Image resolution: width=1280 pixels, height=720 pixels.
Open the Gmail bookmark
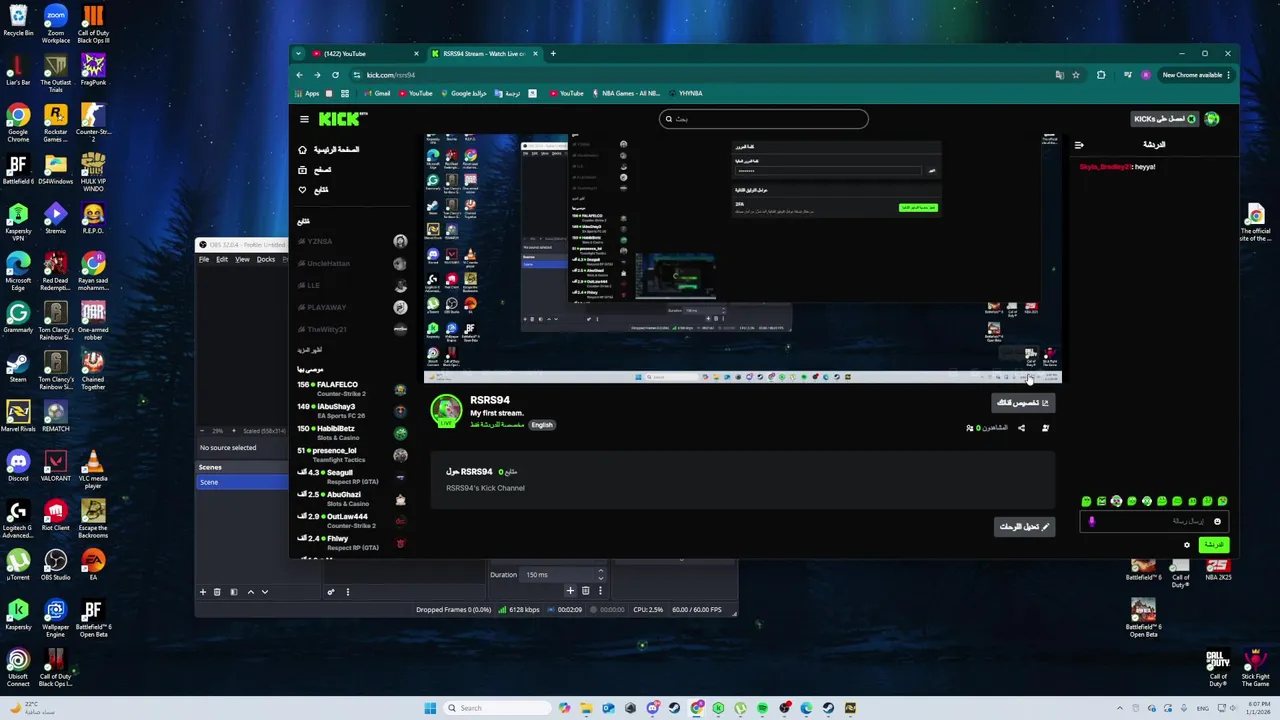377,93
